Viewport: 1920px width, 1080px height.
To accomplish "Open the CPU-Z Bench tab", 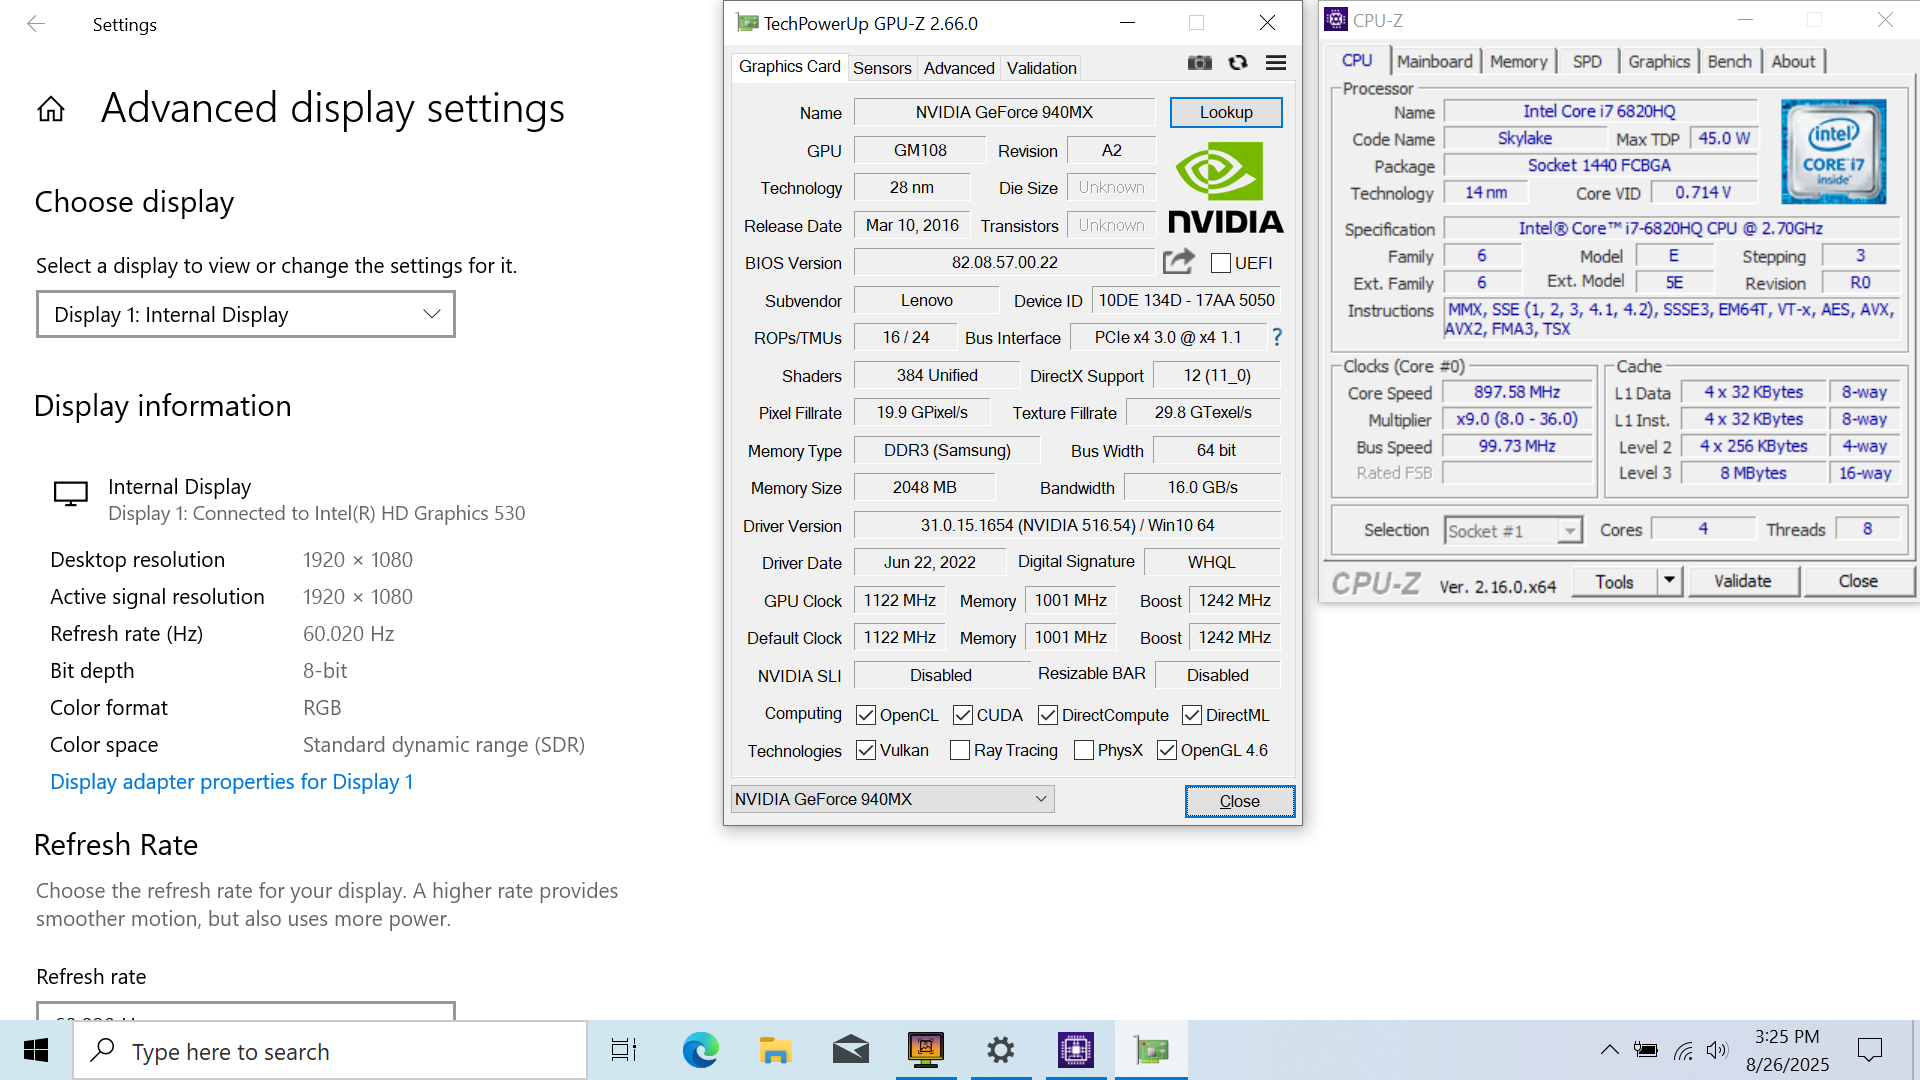I will (1729, 61).
